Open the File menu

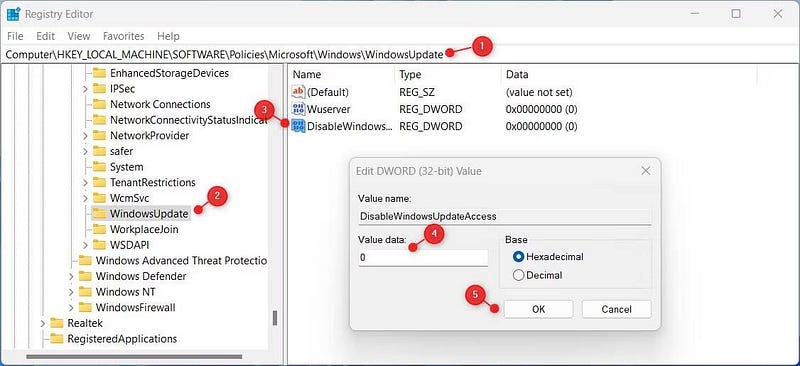[x=15, y=36]
